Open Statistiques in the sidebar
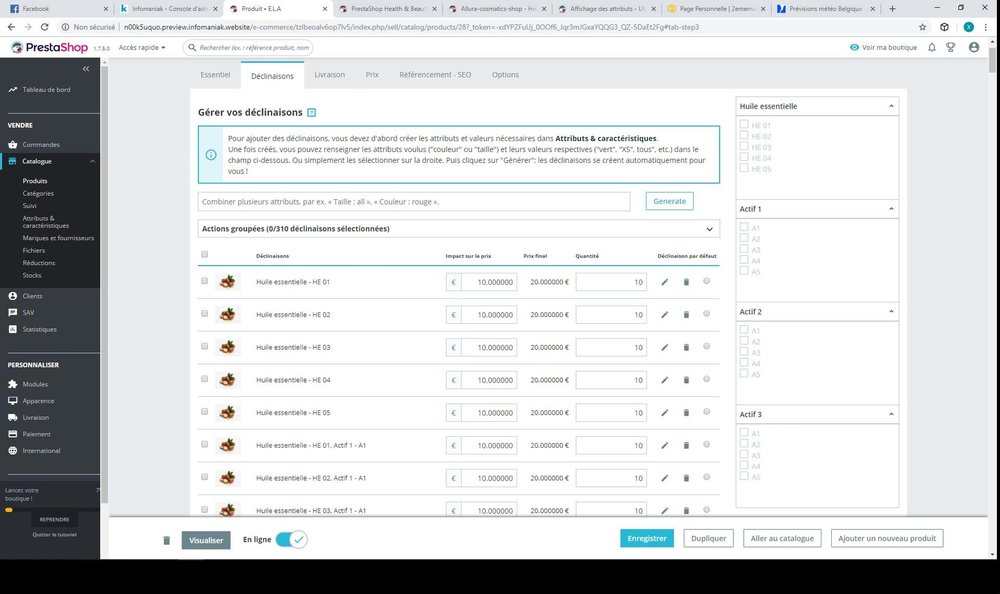This screenshot has height=594, width=1000. pos(40,329)
